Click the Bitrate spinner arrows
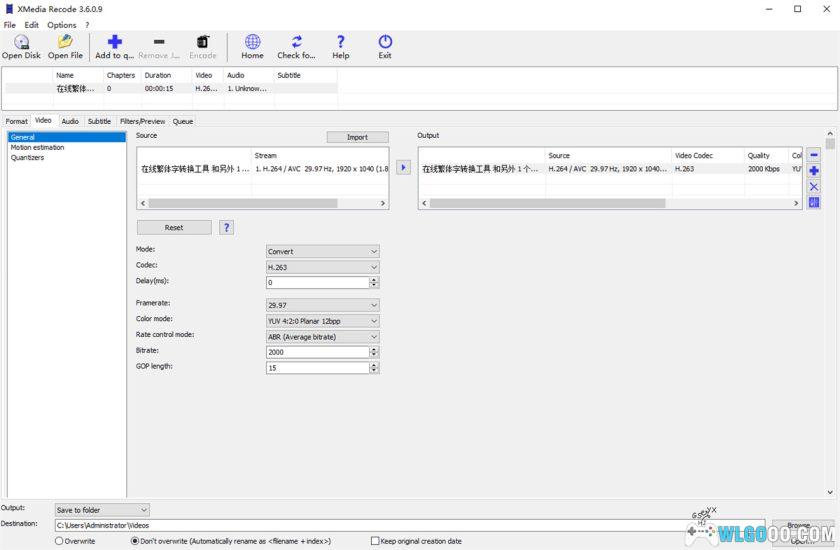Image resolution: width=840 pixels, height=550 pixels. click(374, 352)
